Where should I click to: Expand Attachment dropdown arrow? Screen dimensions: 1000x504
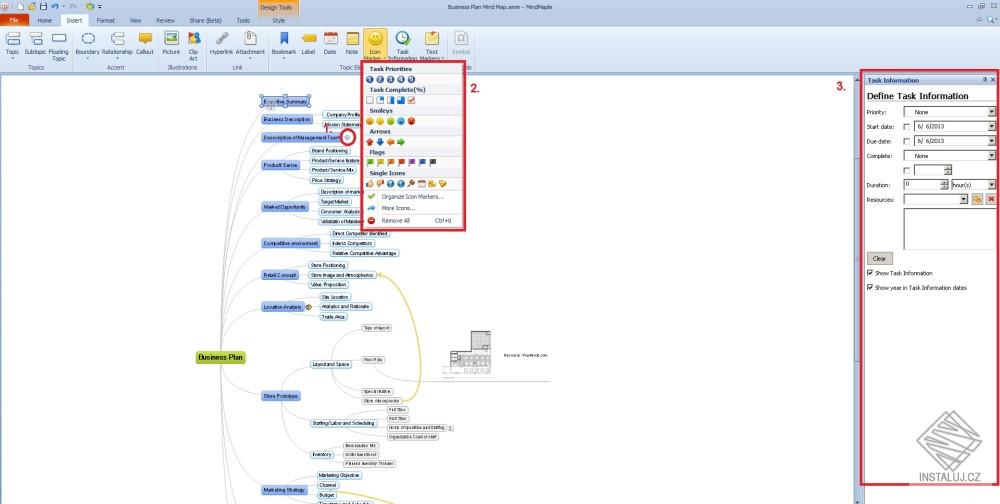[x=250, y=58]
